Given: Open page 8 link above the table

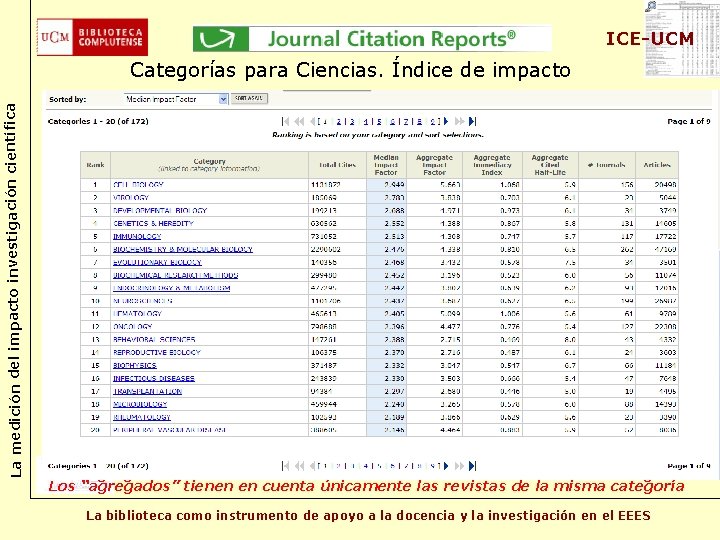Looking at the screenshot, I should click(419, 122).
